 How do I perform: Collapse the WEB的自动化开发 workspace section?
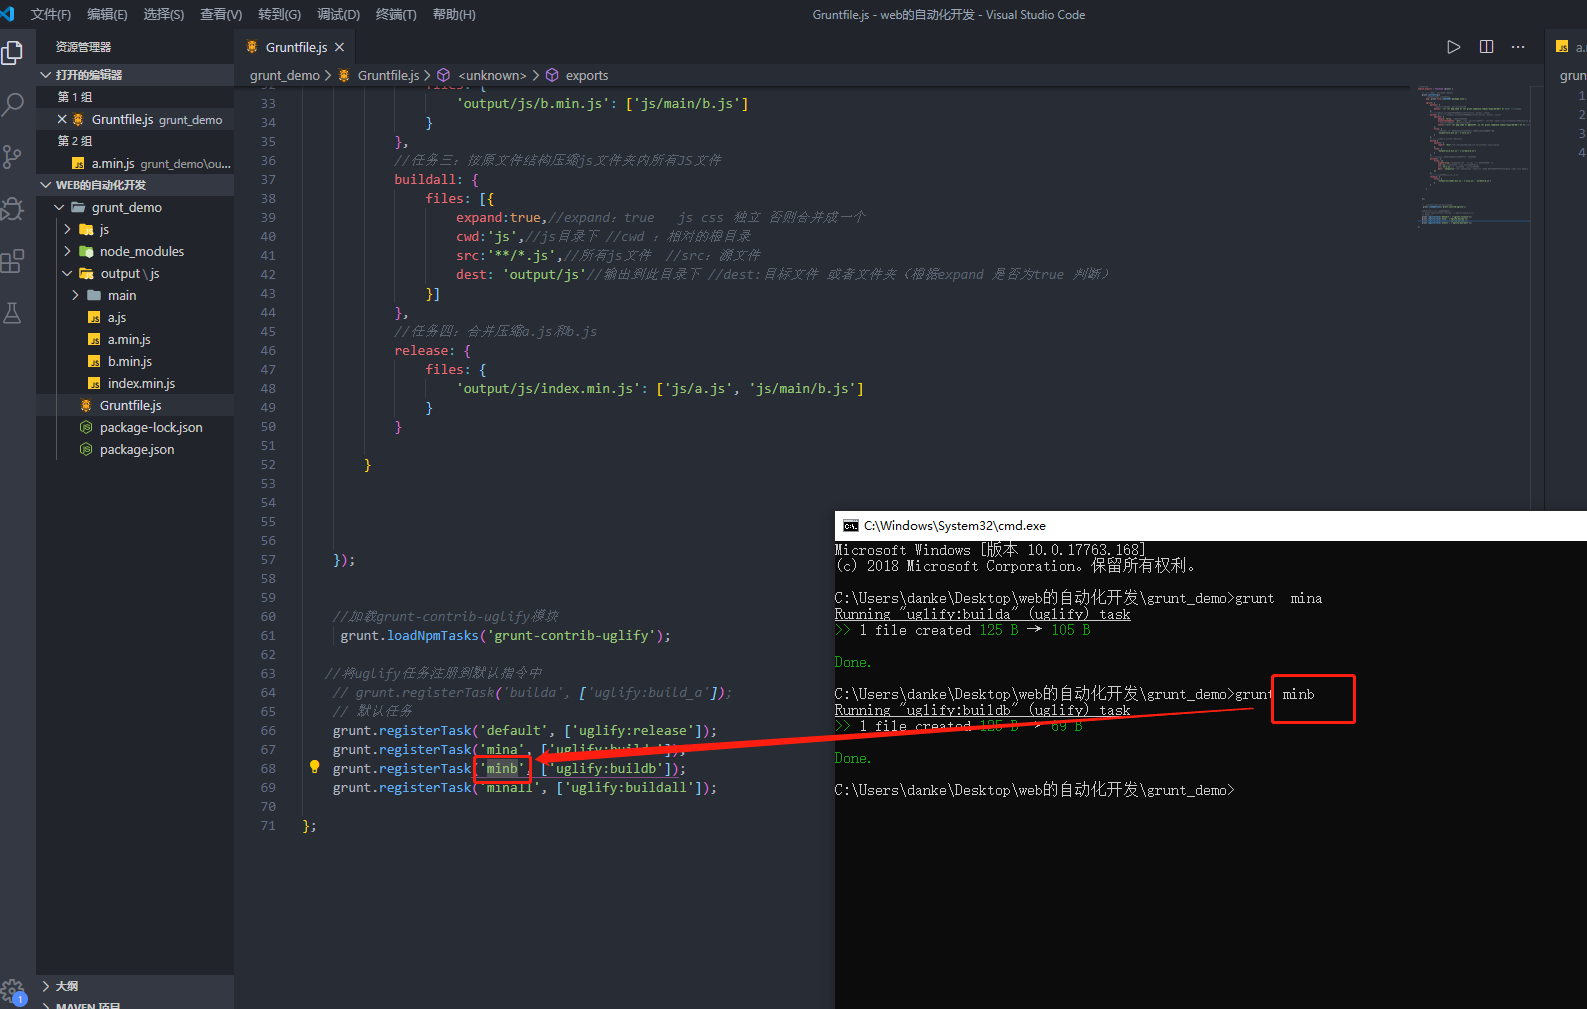[135, 185]
